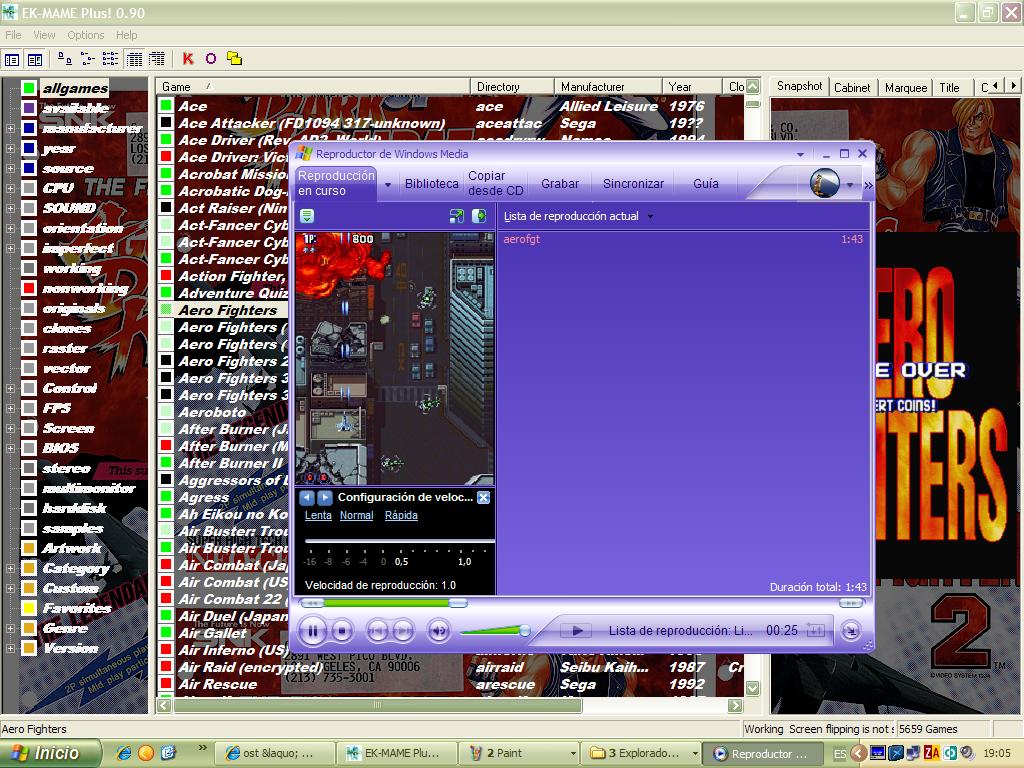1024x768 pixels.
Task: Select the available folder filter
Action: tap(75, 108)
